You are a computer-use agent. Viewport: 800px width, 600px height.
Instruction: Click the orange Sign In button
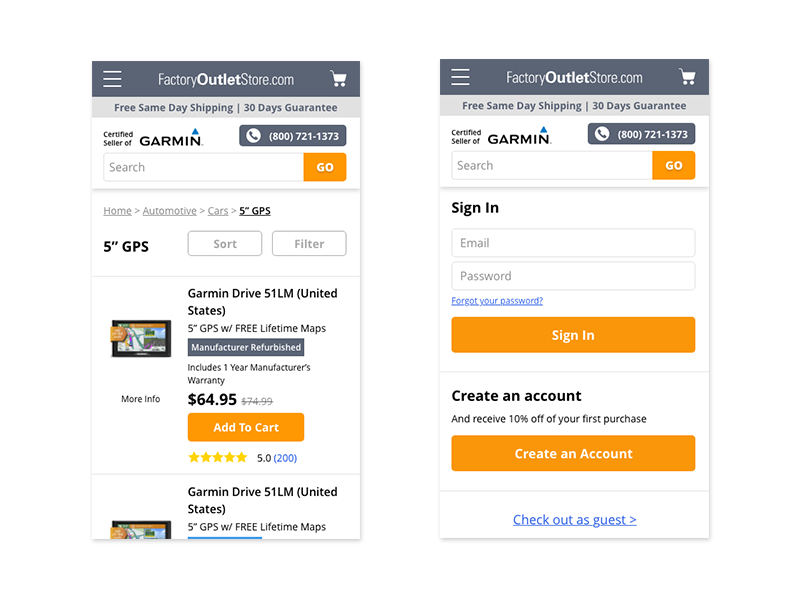click(573, 335)
